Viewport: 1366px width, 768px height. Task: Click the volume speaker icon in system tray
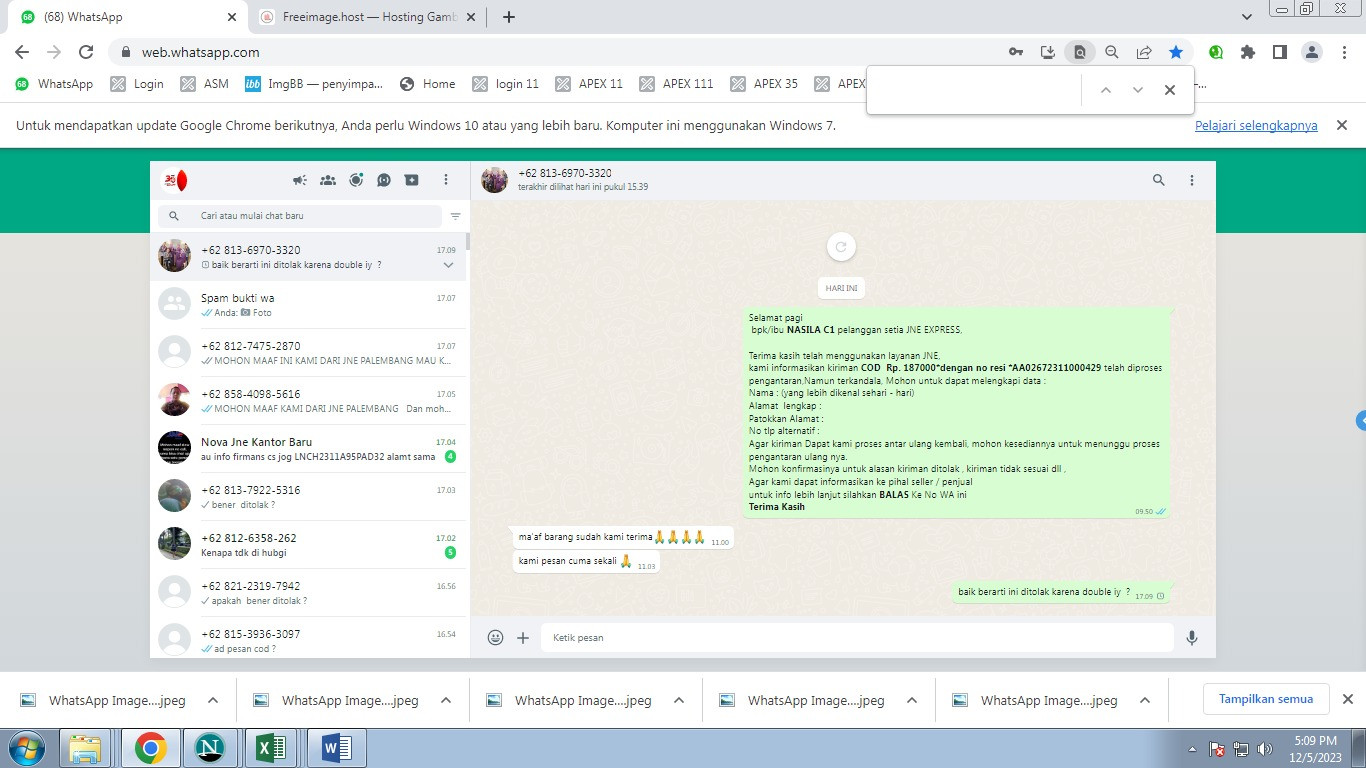[x=1265, y=749]
